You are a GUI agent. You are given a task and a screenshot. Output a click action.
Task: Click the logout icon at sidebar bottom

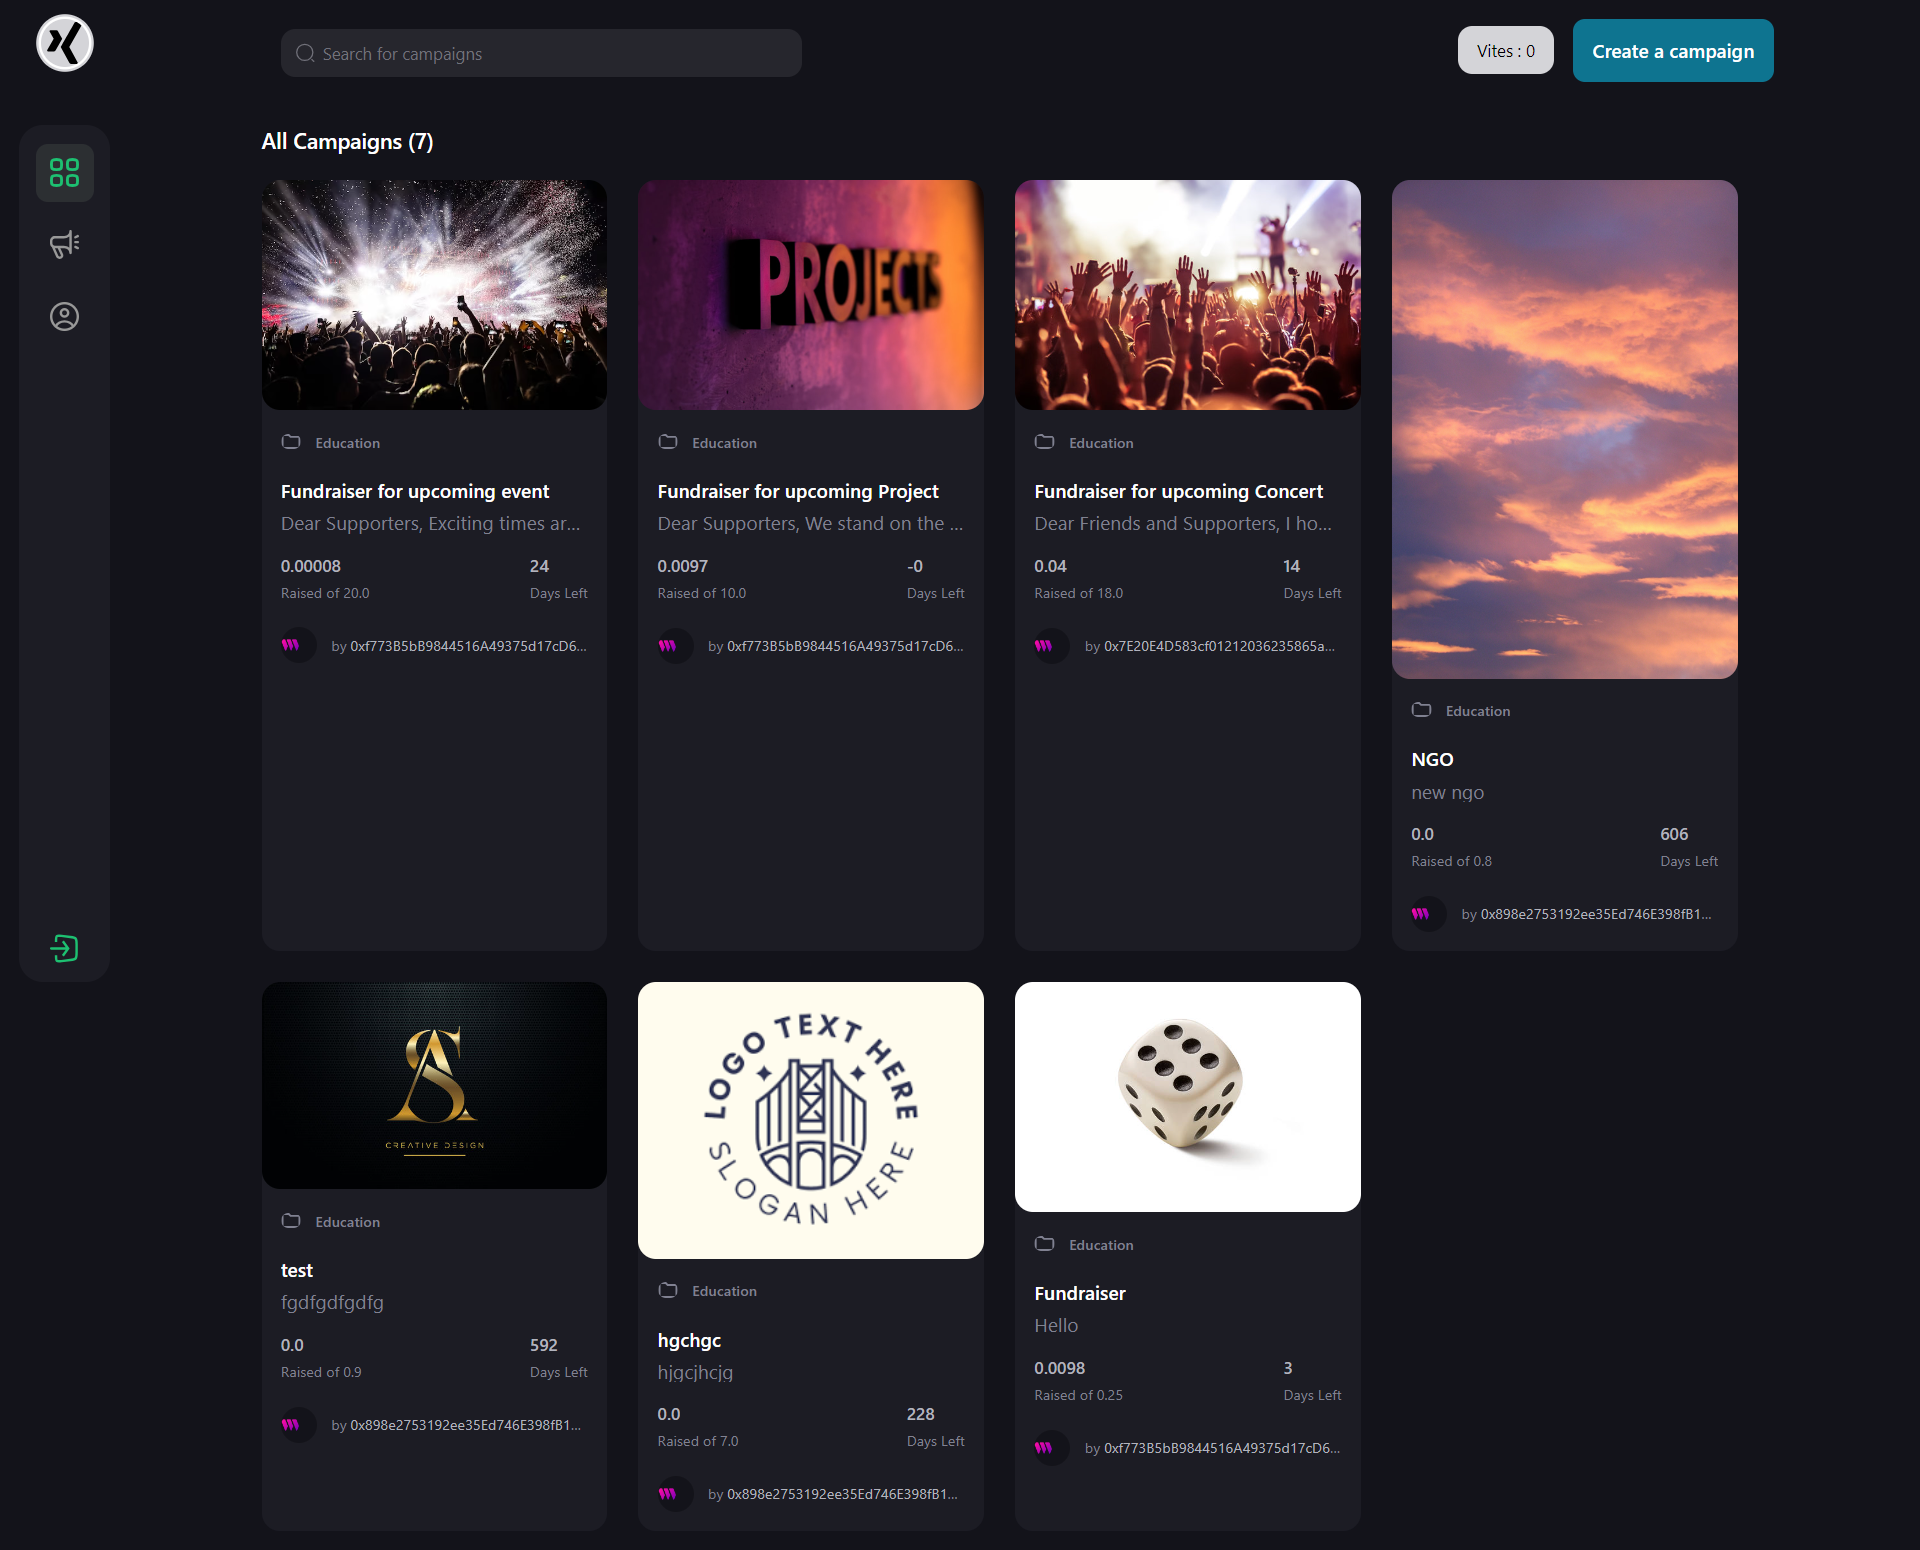[x=64, y=948]
